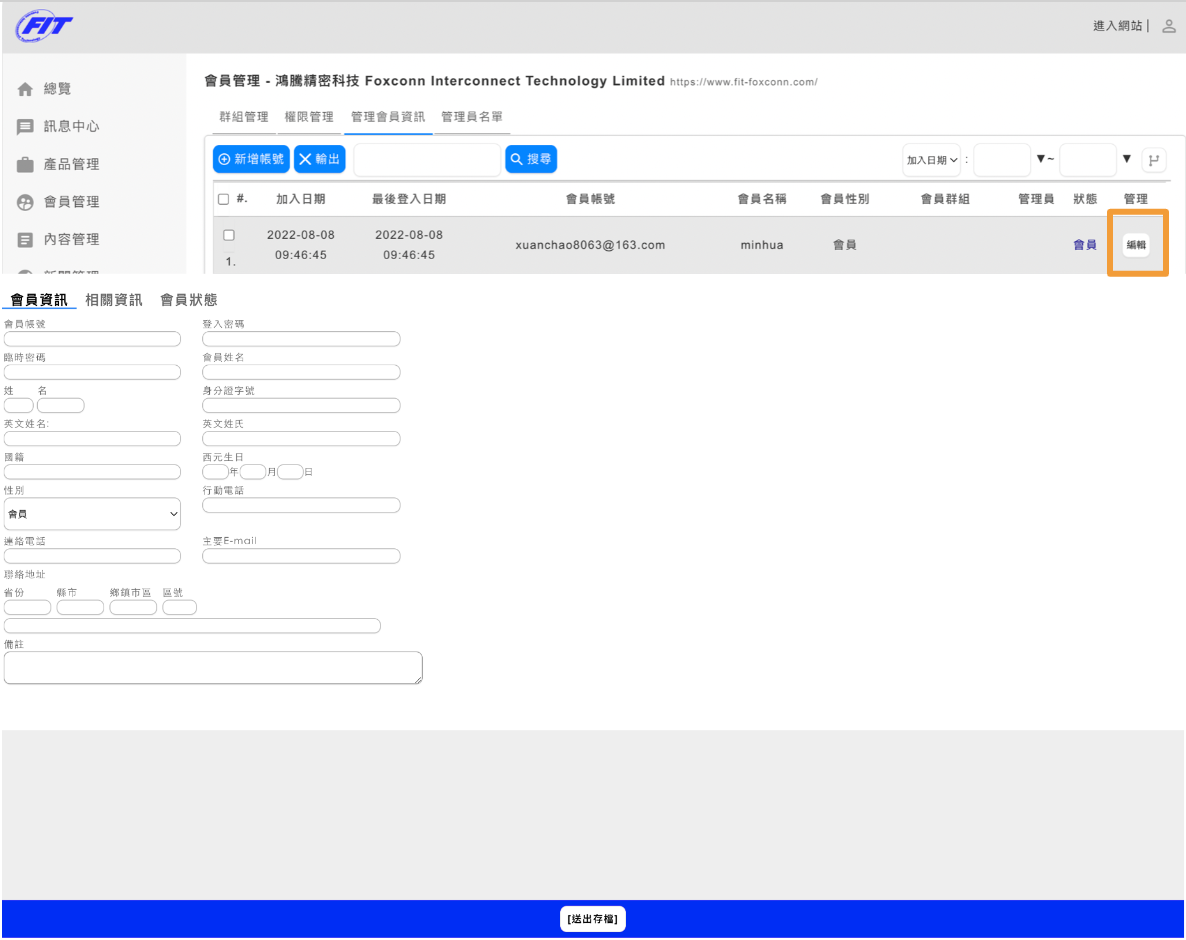Focus the 國籍 input field
Screen dimensions: 1186x940
(92, 473)
